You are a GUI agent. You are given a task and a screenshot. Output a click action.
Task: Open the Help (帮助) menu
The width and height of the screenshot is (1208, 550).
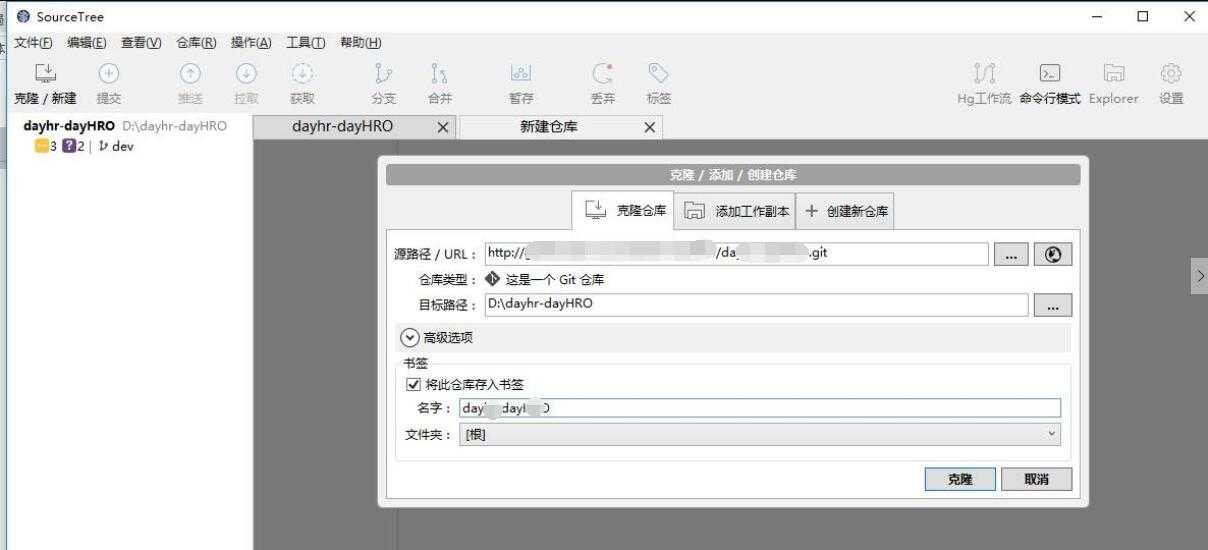360,42
